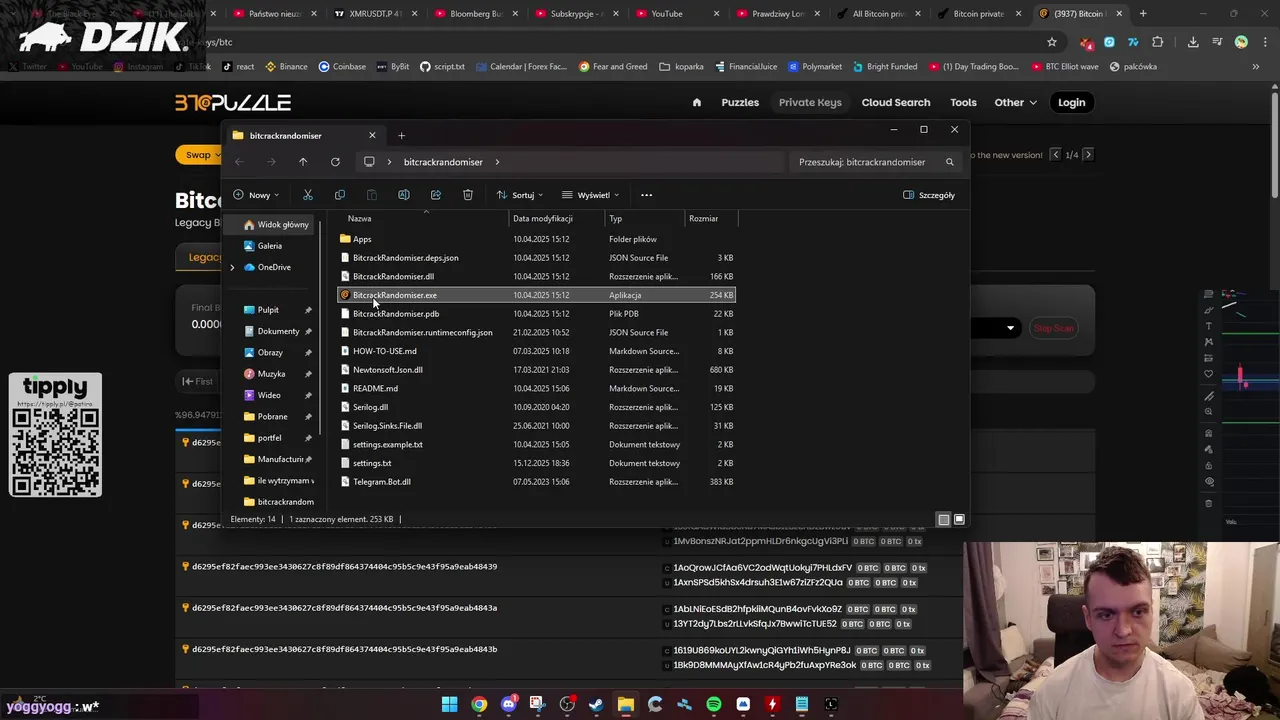Open the Nowy dropdown
This screenshot has width=1280, height=720.
click(x=256, y=195)
